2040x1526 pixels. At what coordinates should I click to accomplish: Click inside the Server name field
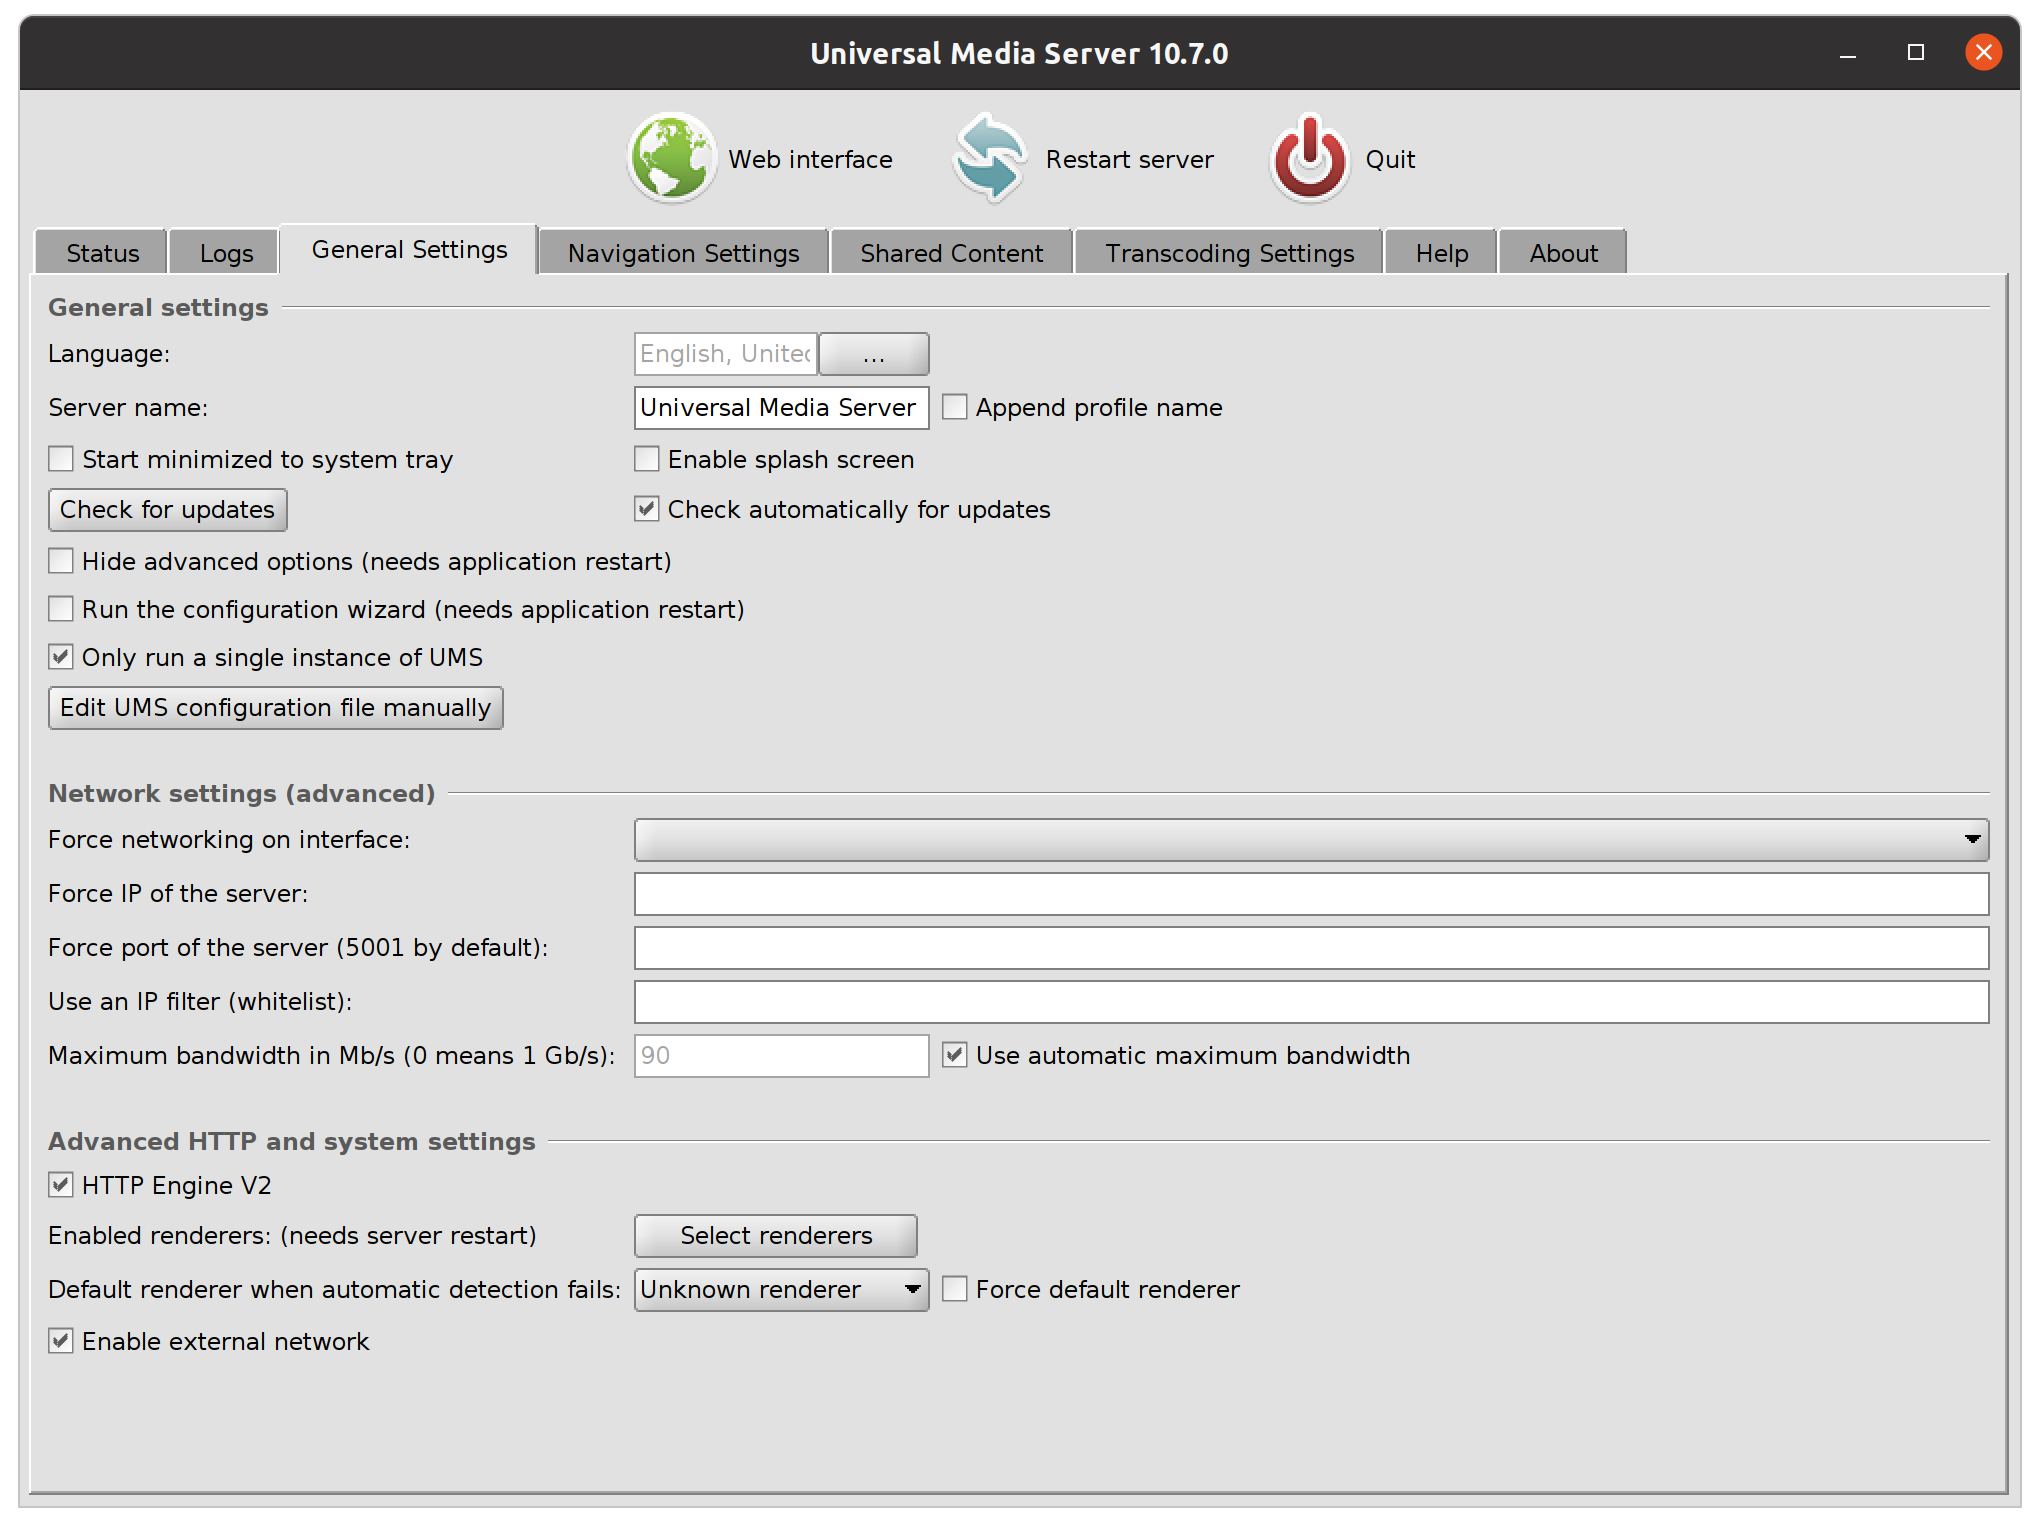point(780,407)
